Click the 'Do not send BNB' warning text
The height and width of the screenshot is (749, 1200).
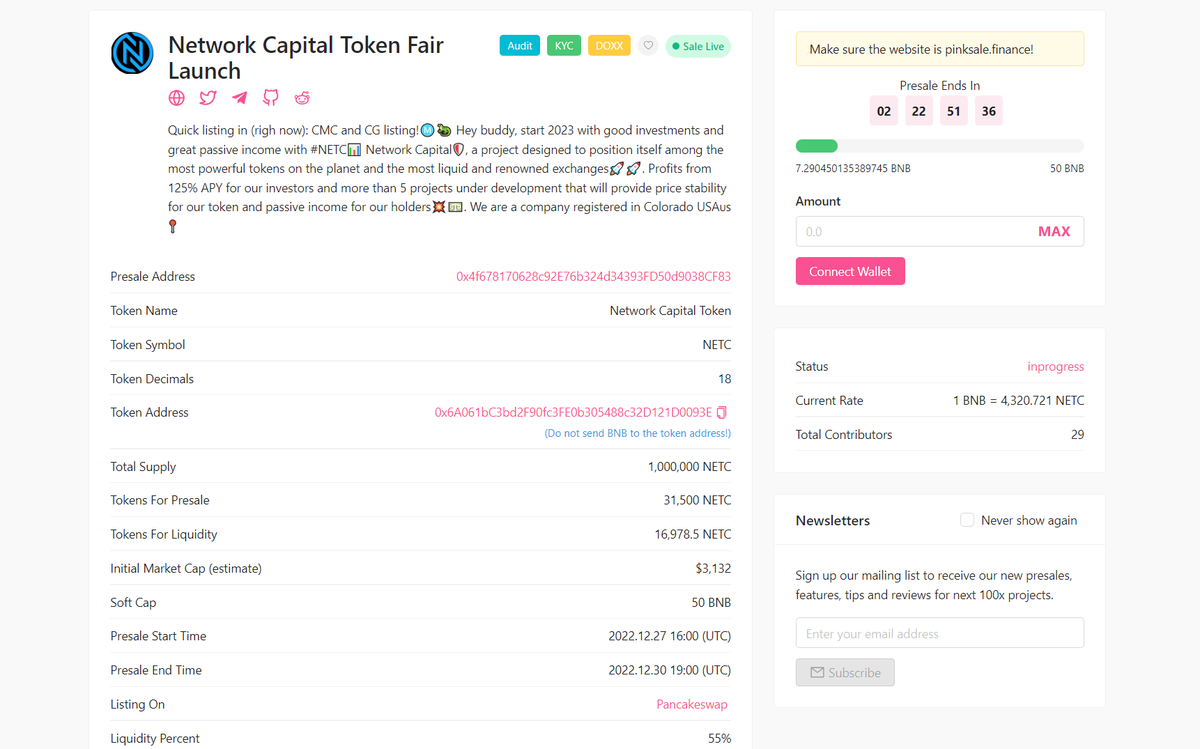(x=638, y=433)
